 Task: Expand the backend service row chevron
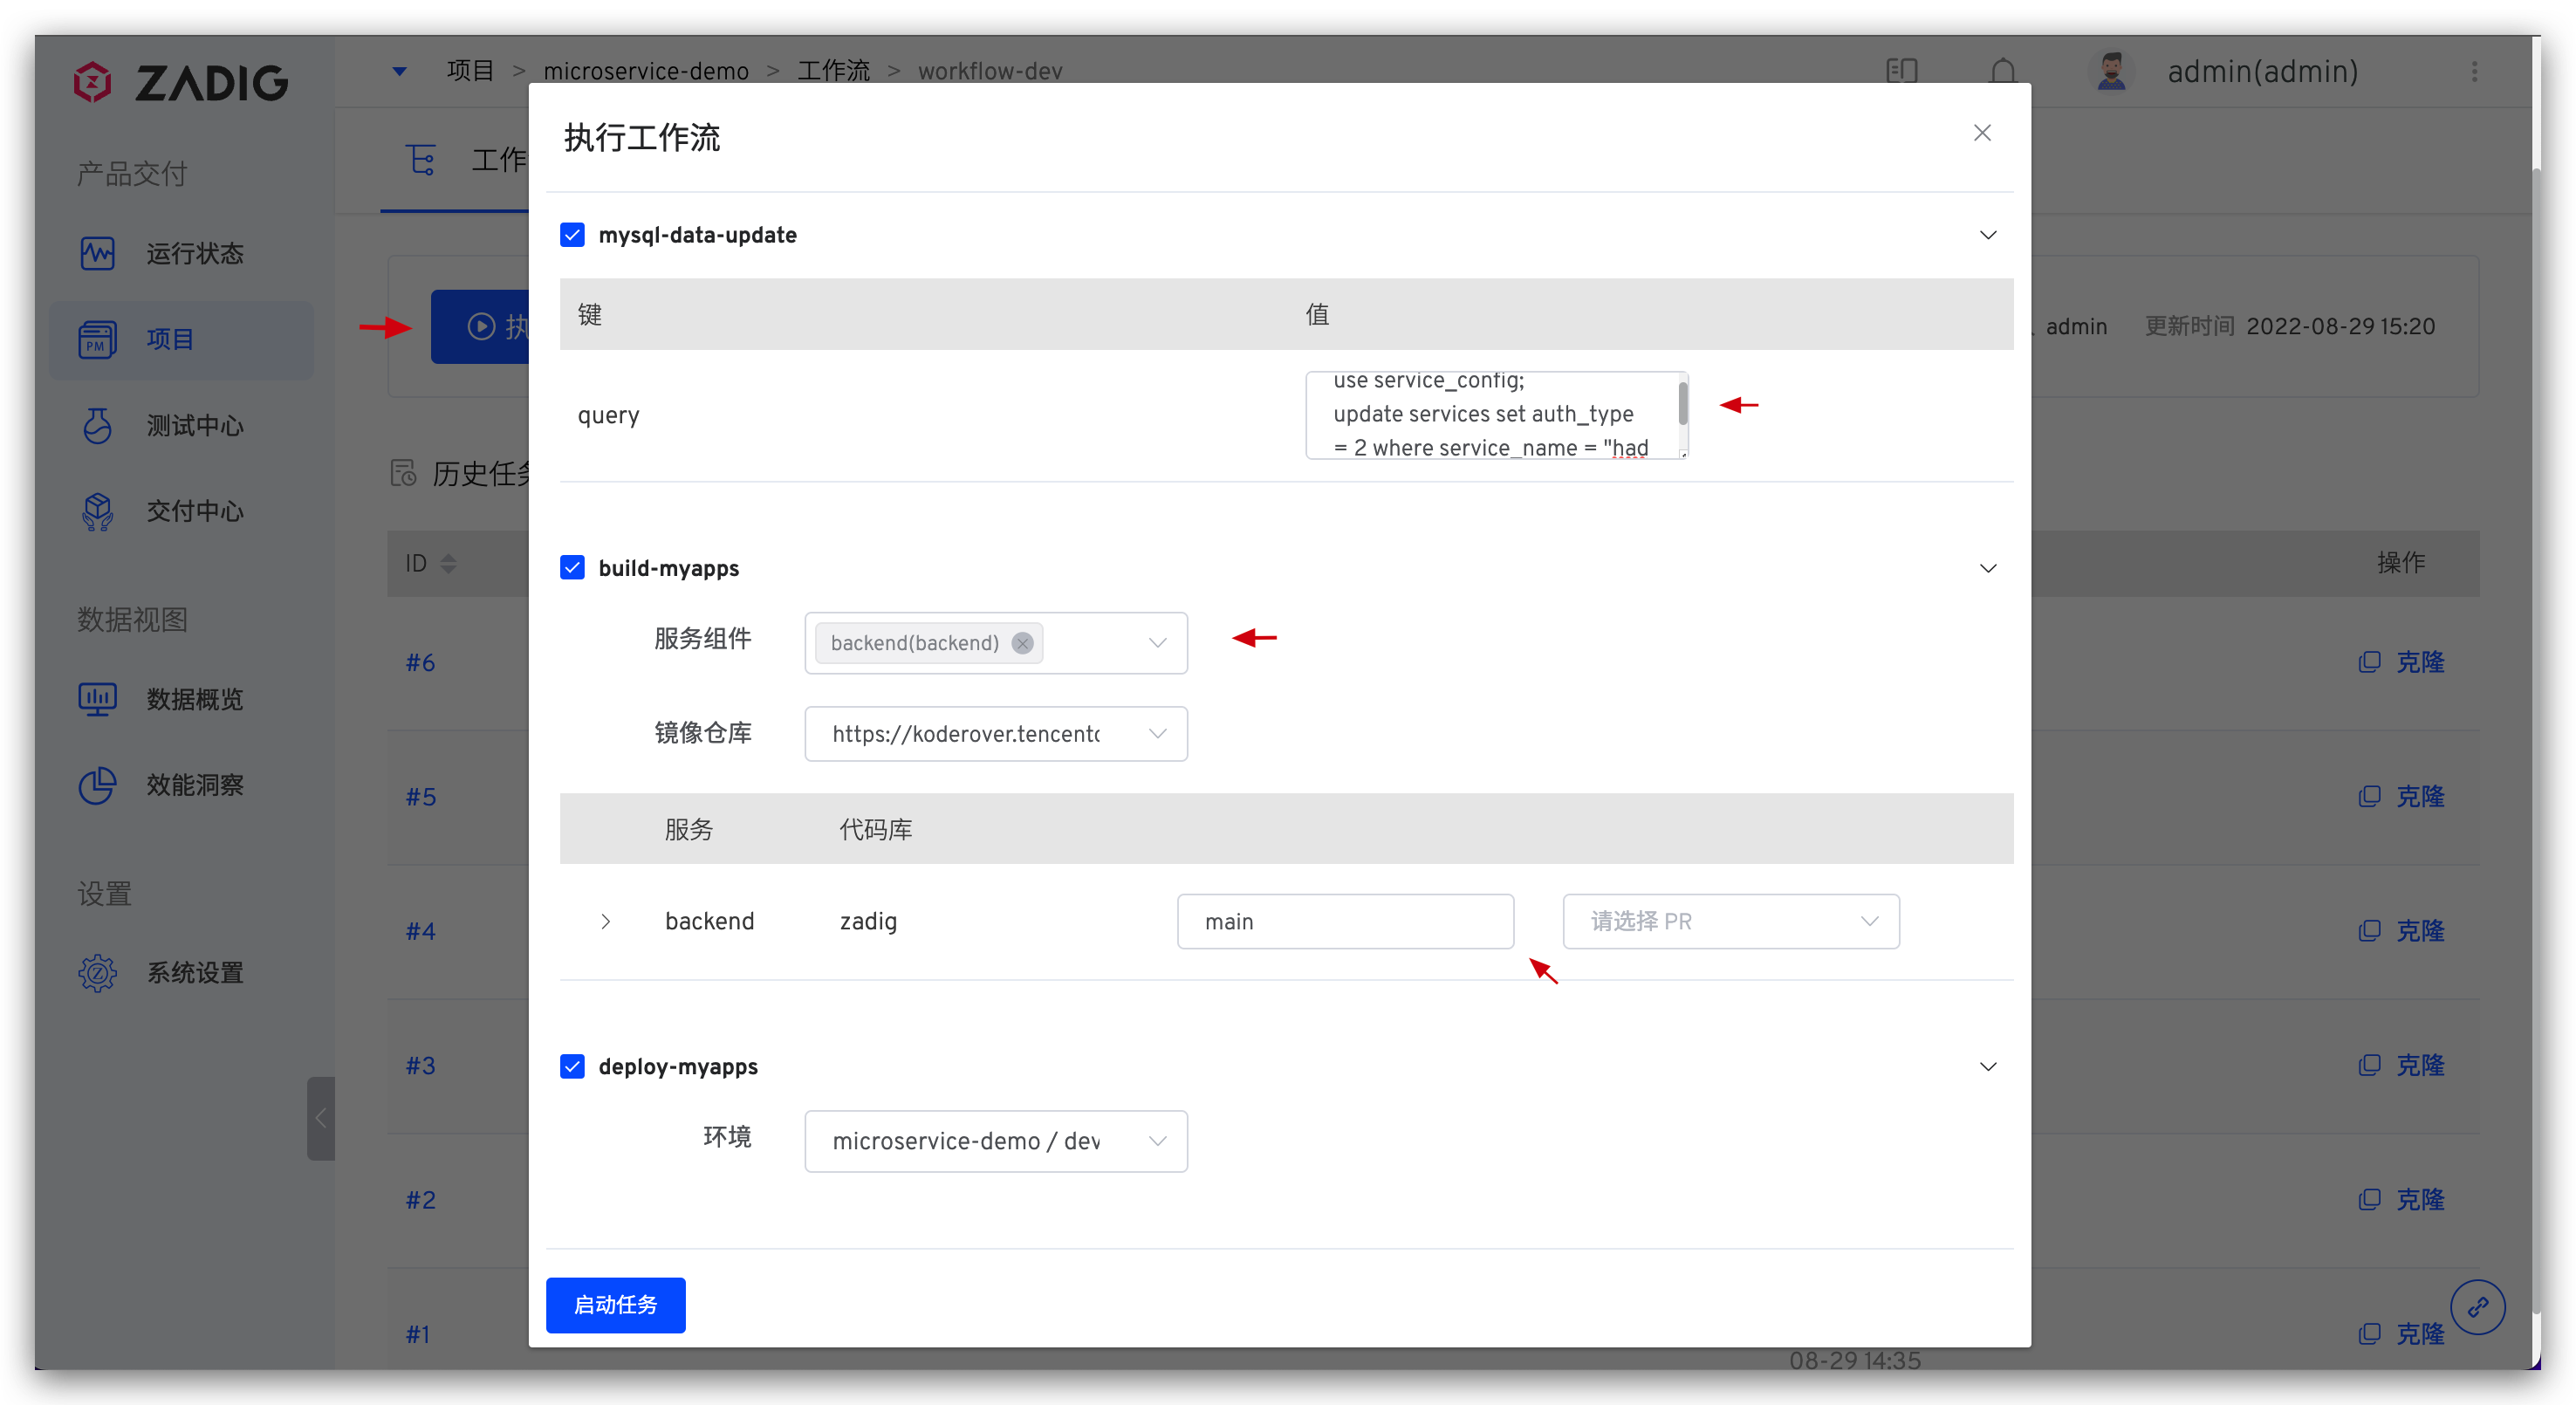605,921
